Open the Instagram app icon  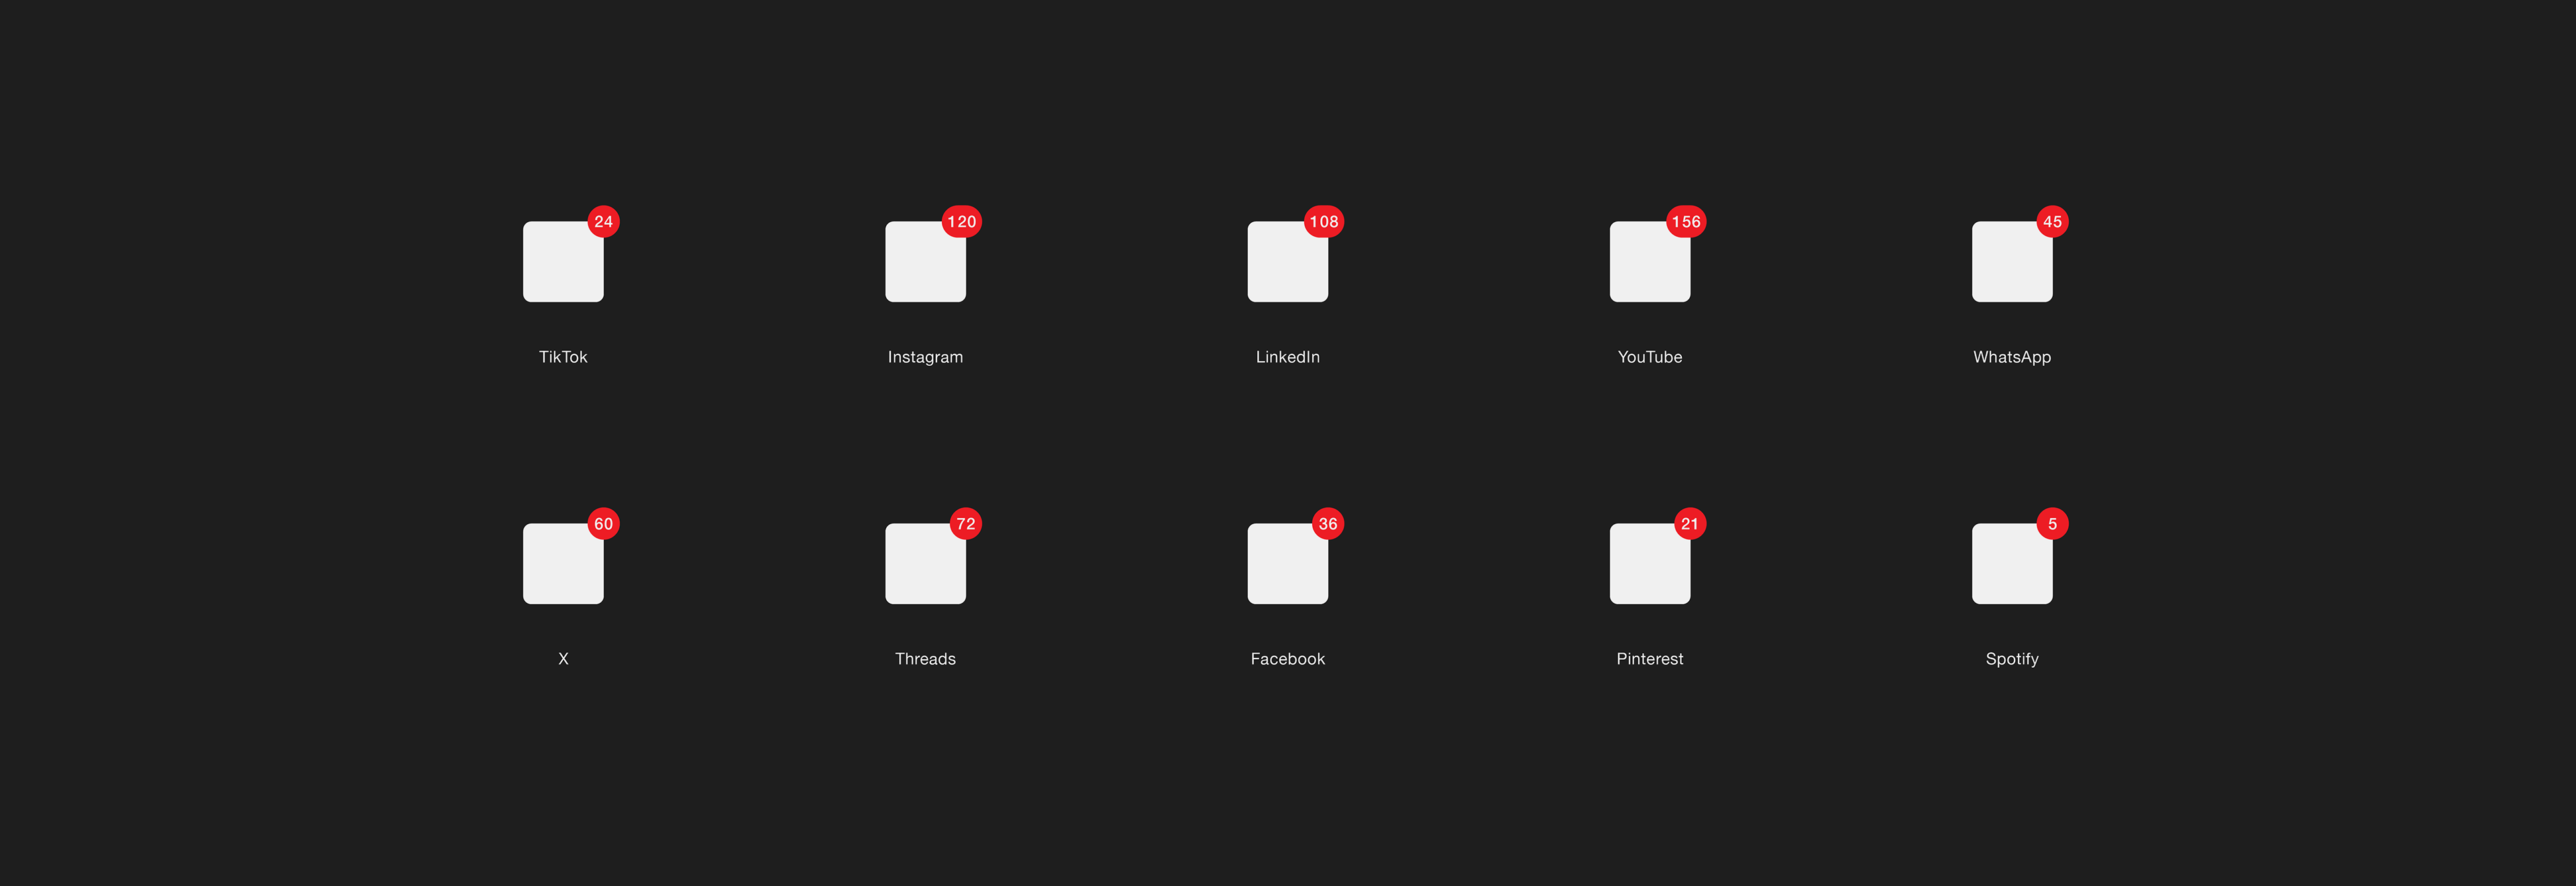925,262
